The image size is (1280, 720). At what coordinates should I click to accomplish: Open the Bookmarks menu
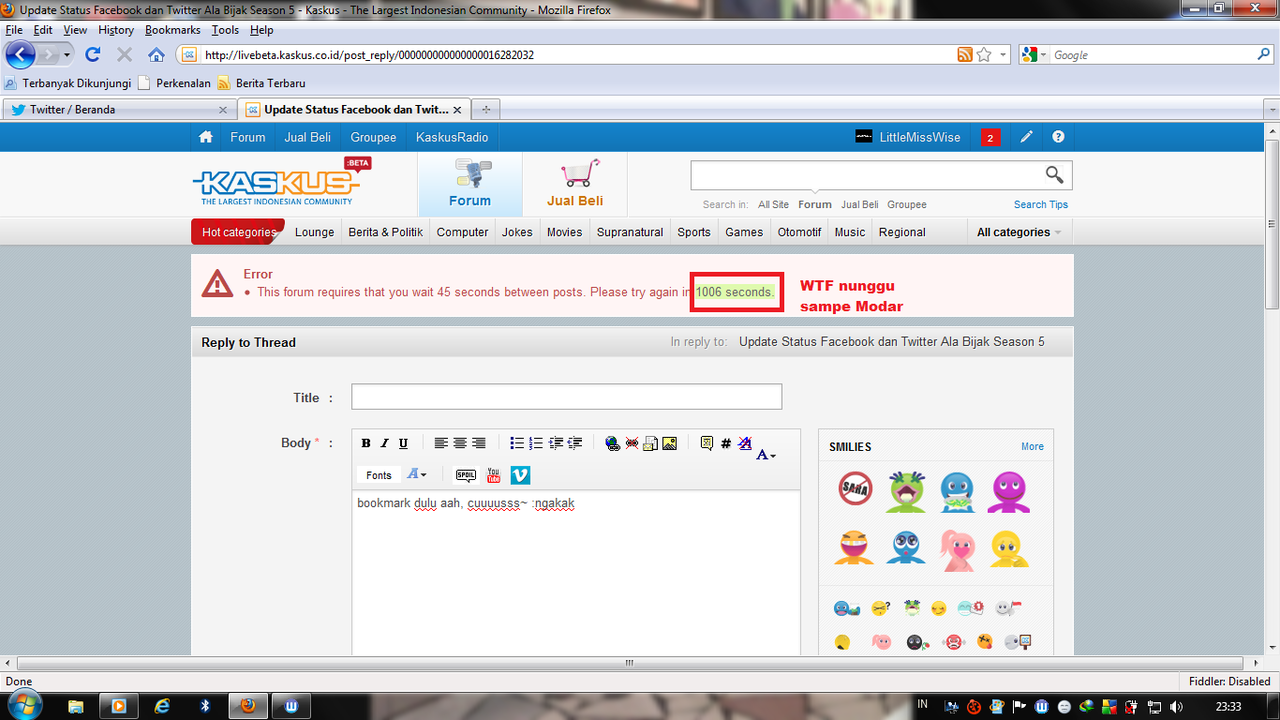(172, 30)
